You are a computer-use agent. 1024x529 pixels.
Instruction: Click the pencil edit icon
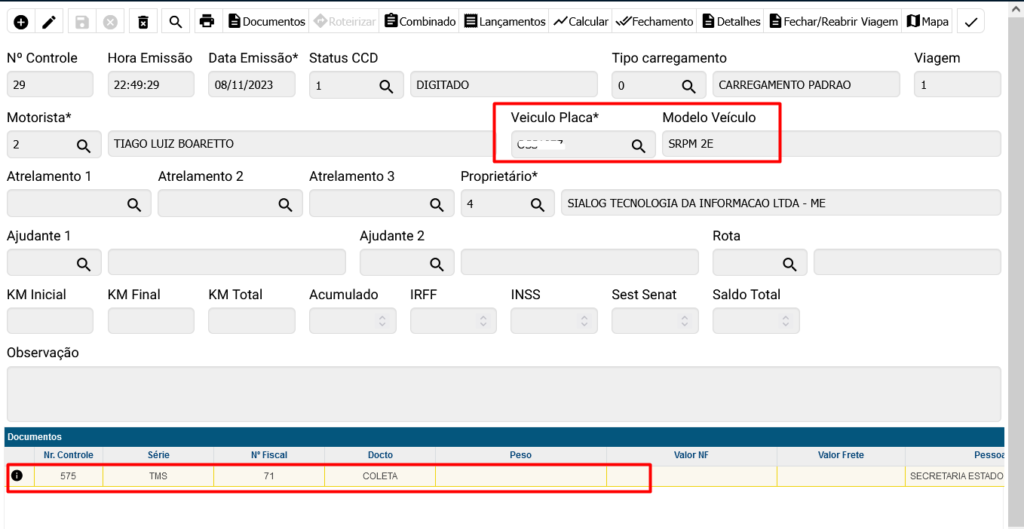click(x=49, y=21)
